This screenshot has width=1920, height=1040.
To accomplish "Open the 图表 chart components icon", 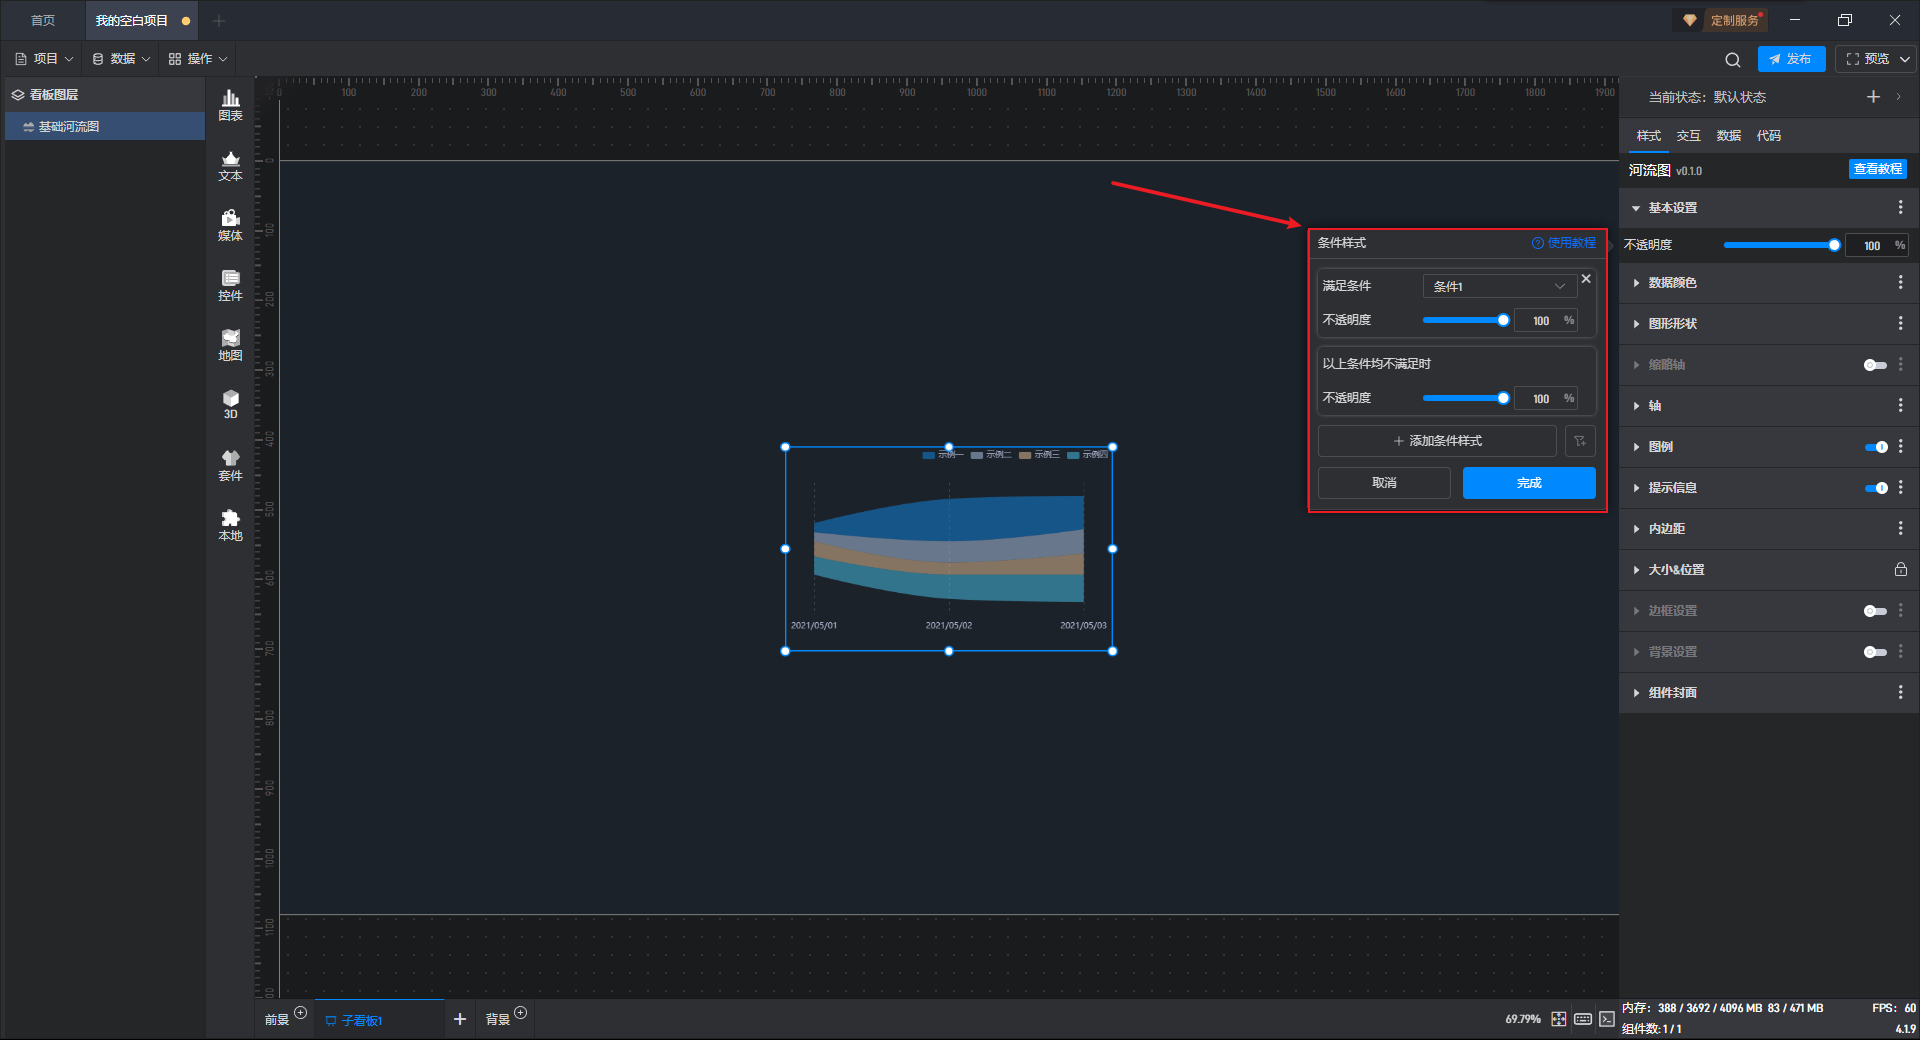I will [230, 104].
